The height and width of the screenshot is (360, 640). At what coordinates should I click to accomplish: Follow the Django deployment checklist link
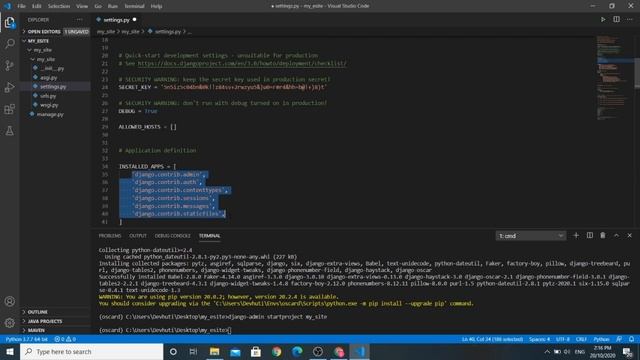[x=242, y=64]
